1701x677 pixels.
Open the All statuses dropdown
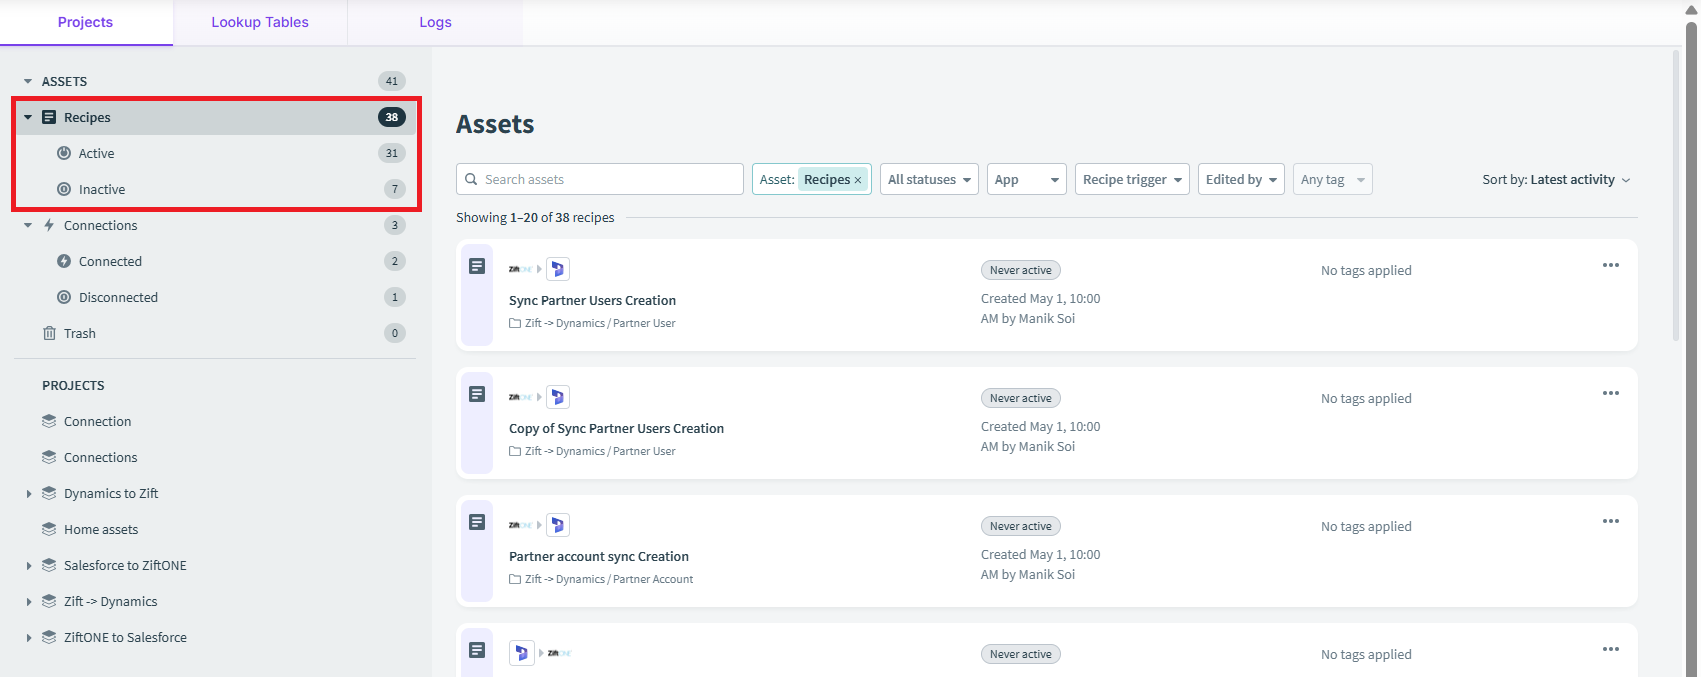tap(929, 179)
